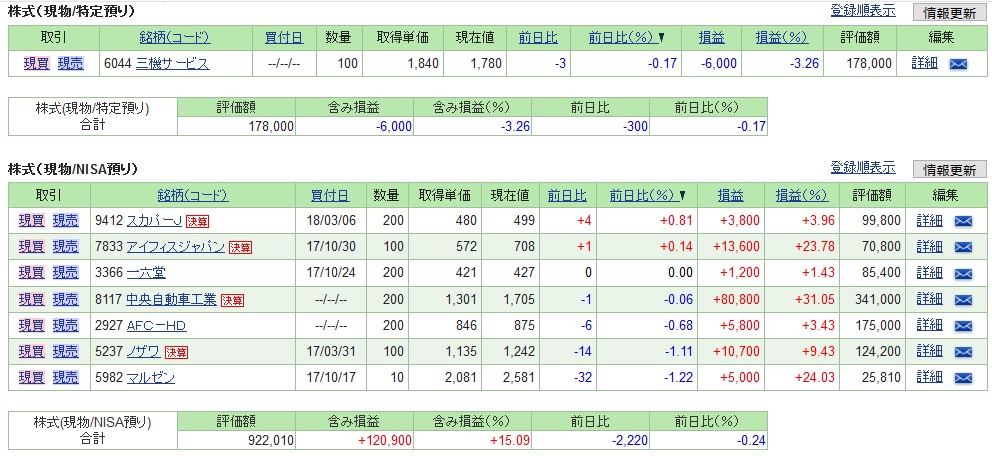Click 現売 for 一六堂
This screenshot has width=992, height=456.
tap(65, 273)
